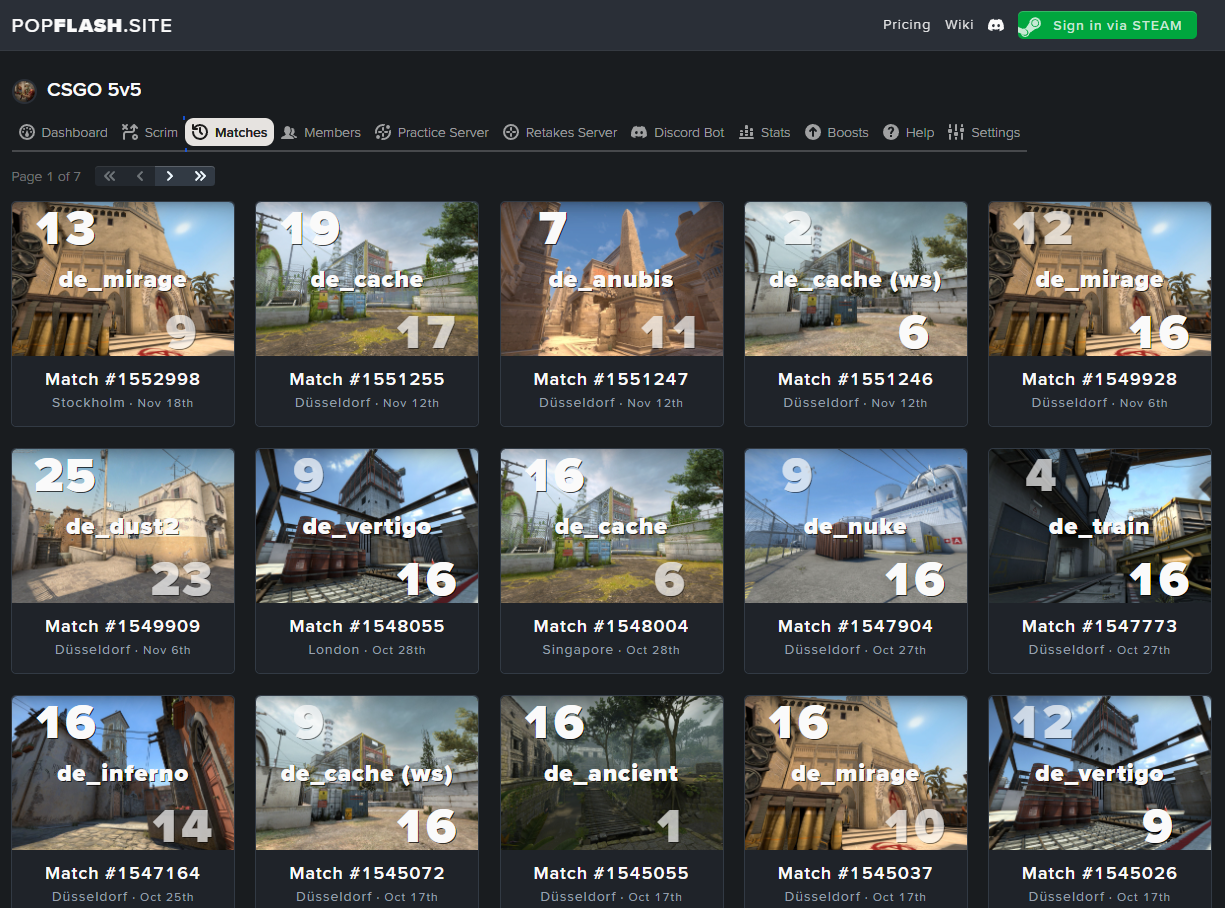
Task: Click the Practice Server icon
Action: coord(383,132)
